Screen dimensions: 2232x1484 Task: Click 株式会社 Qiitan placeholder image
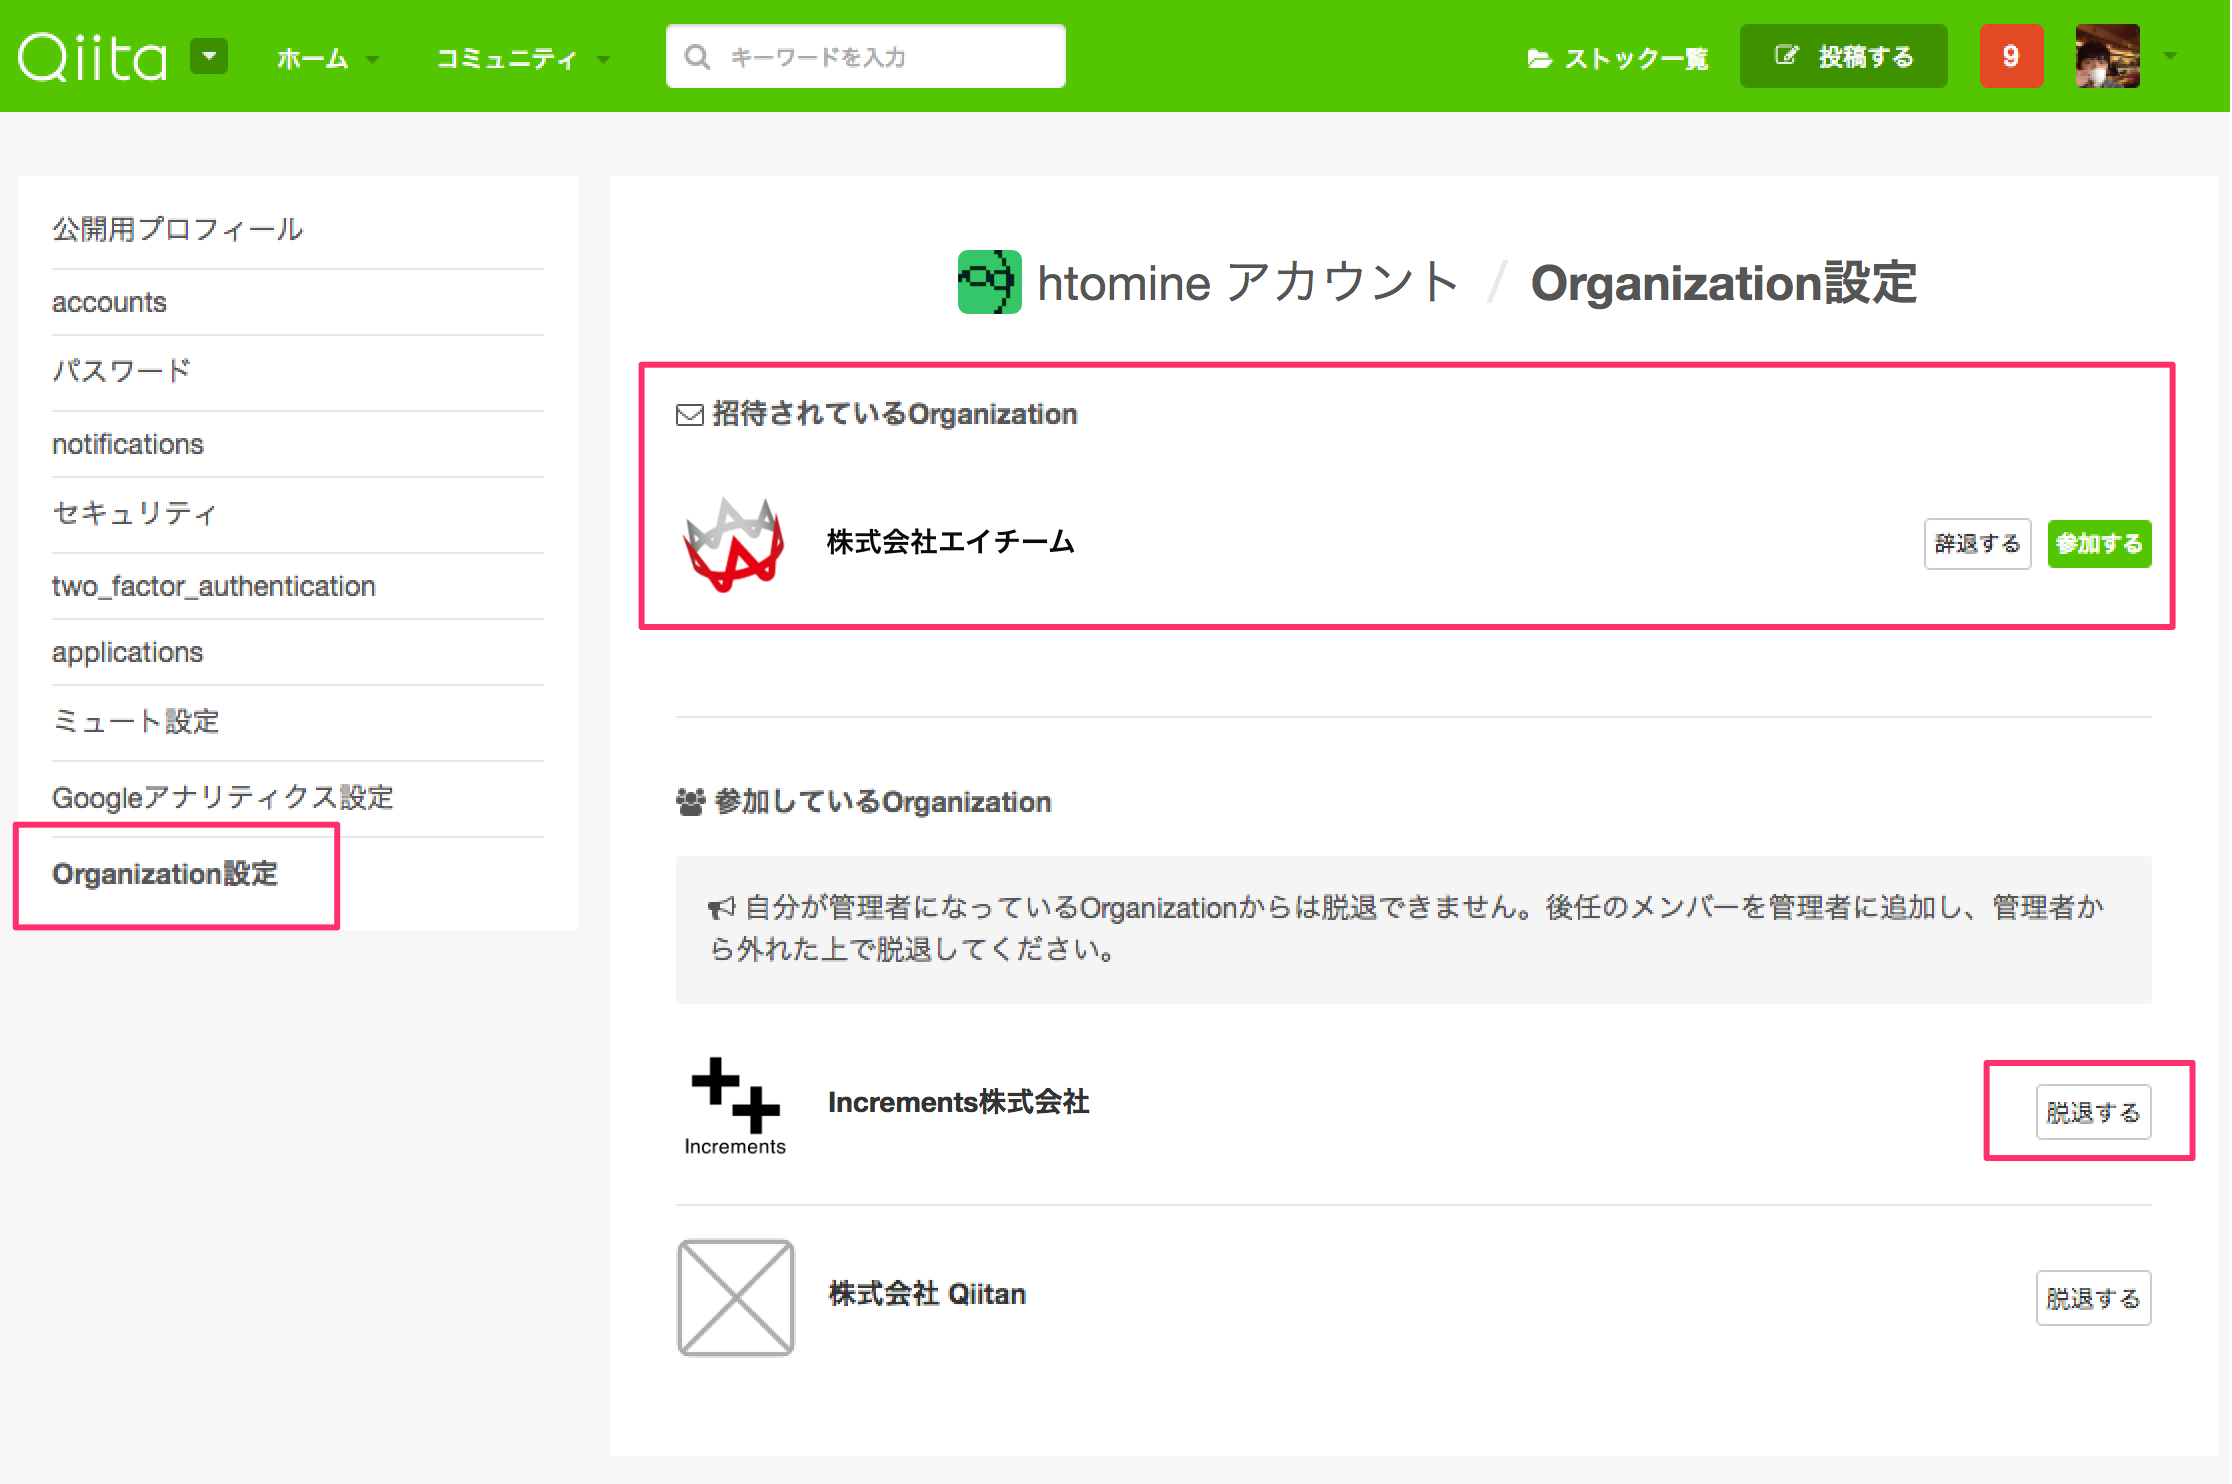pos(735,1297)
